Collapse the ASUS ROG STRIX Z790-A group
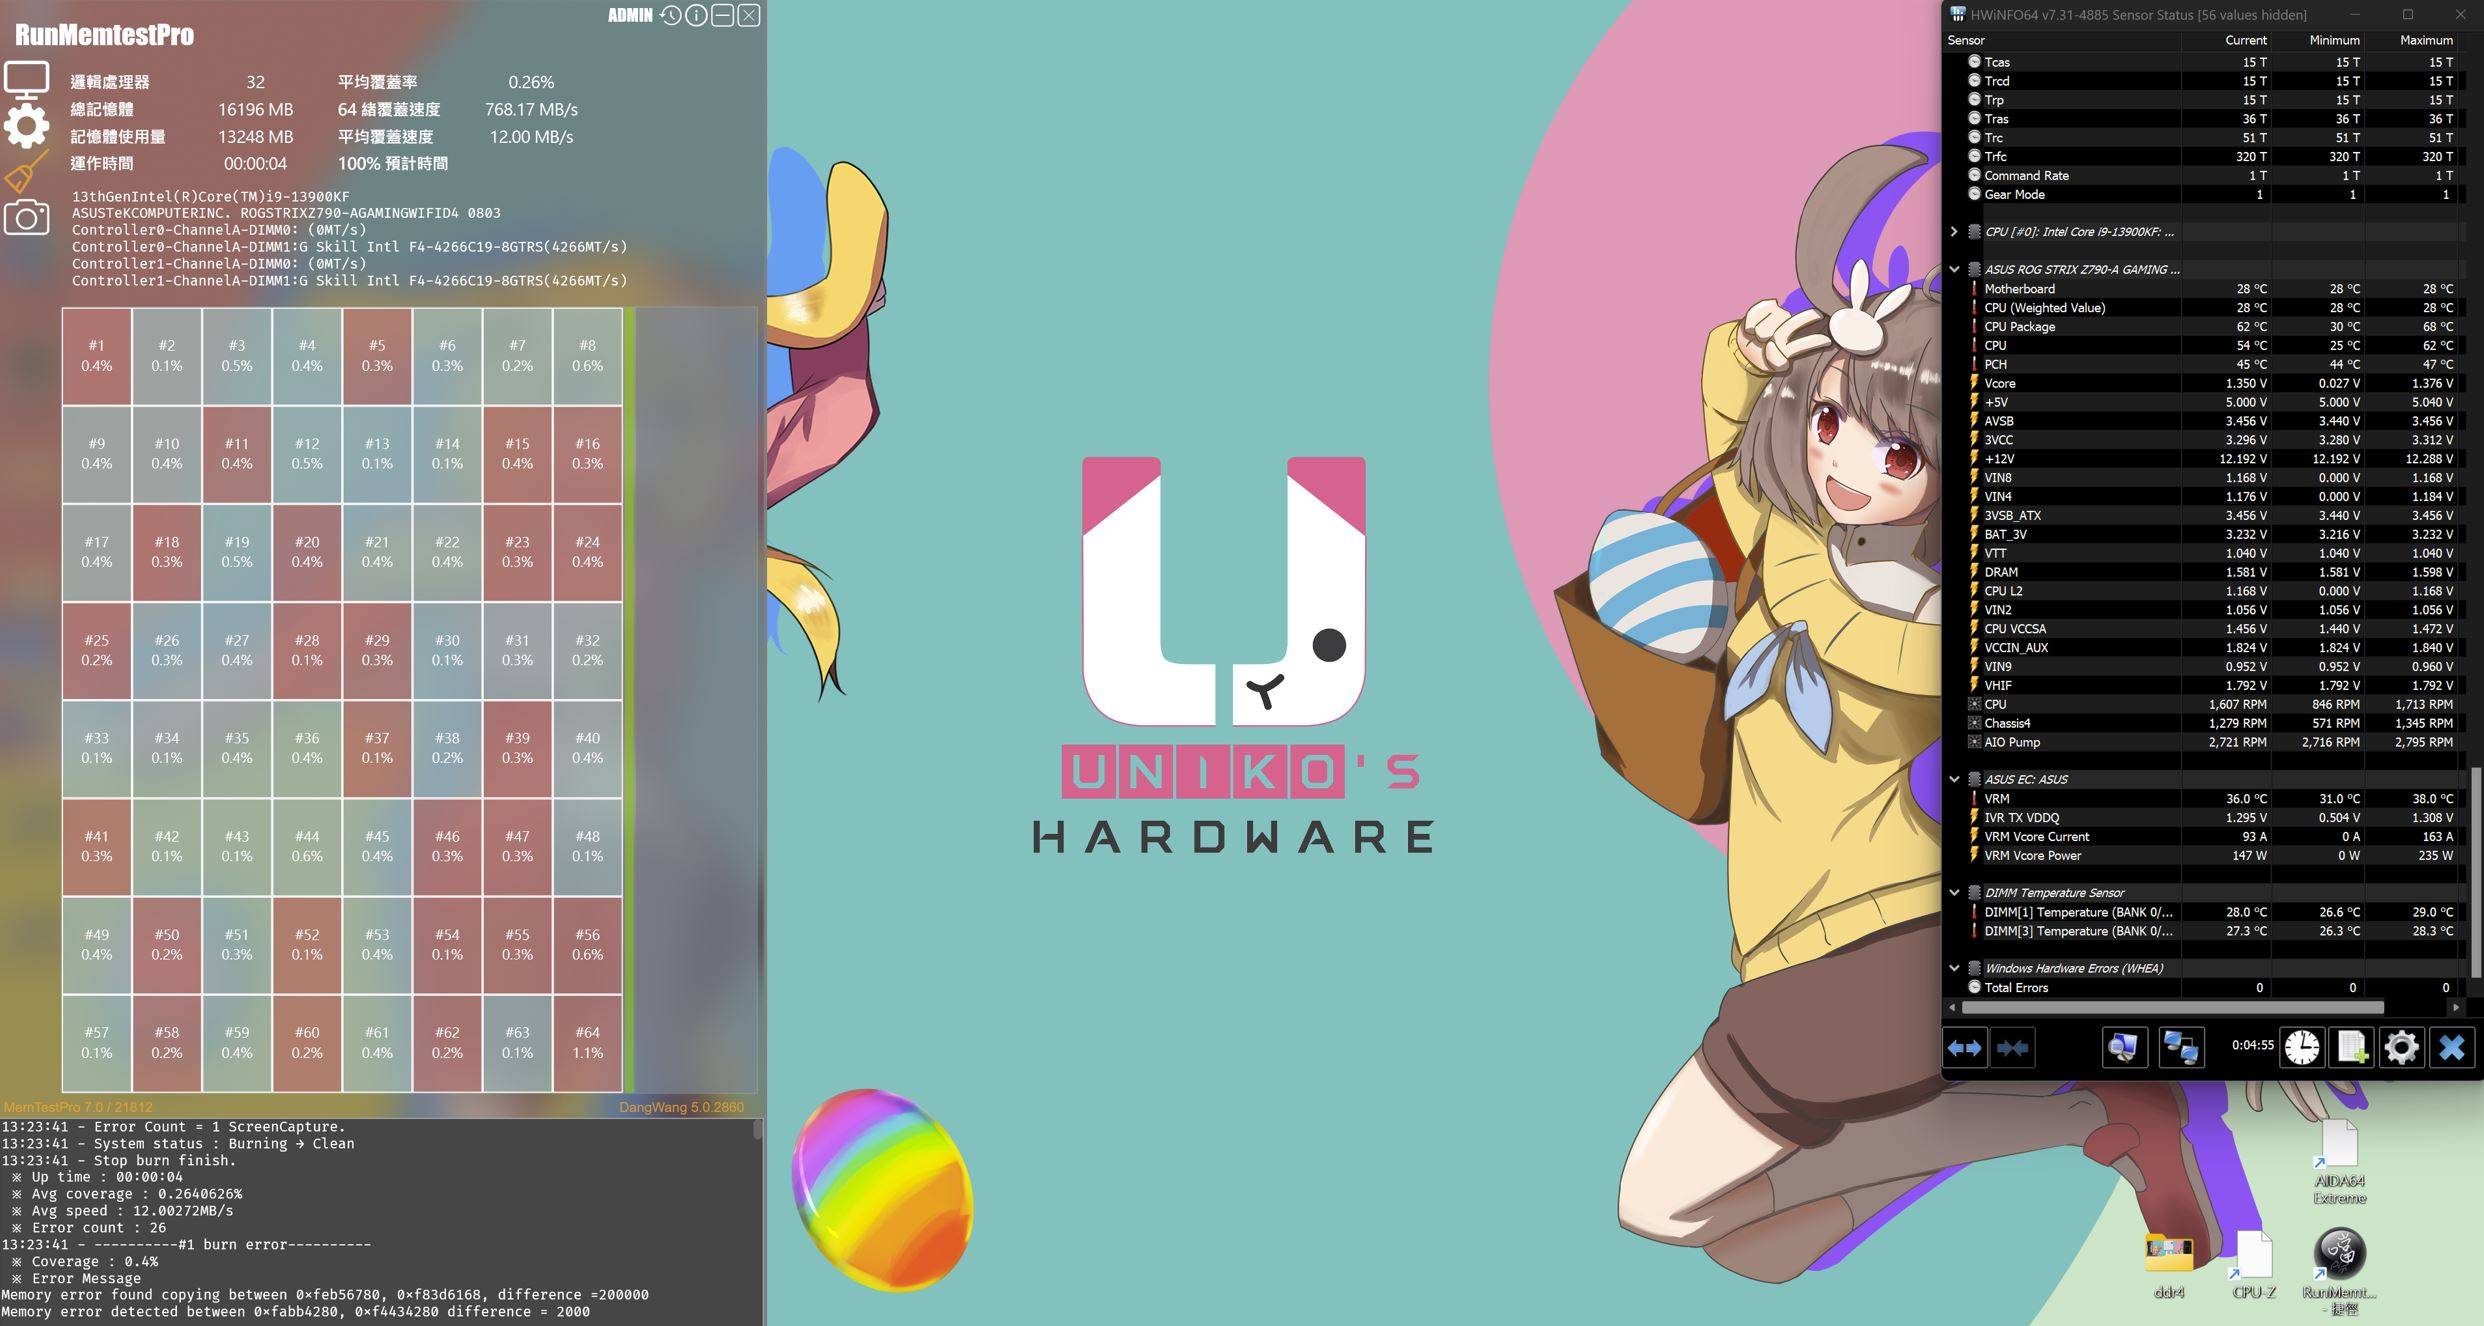2484x1326 pixels. click(x=1954, y=269)
